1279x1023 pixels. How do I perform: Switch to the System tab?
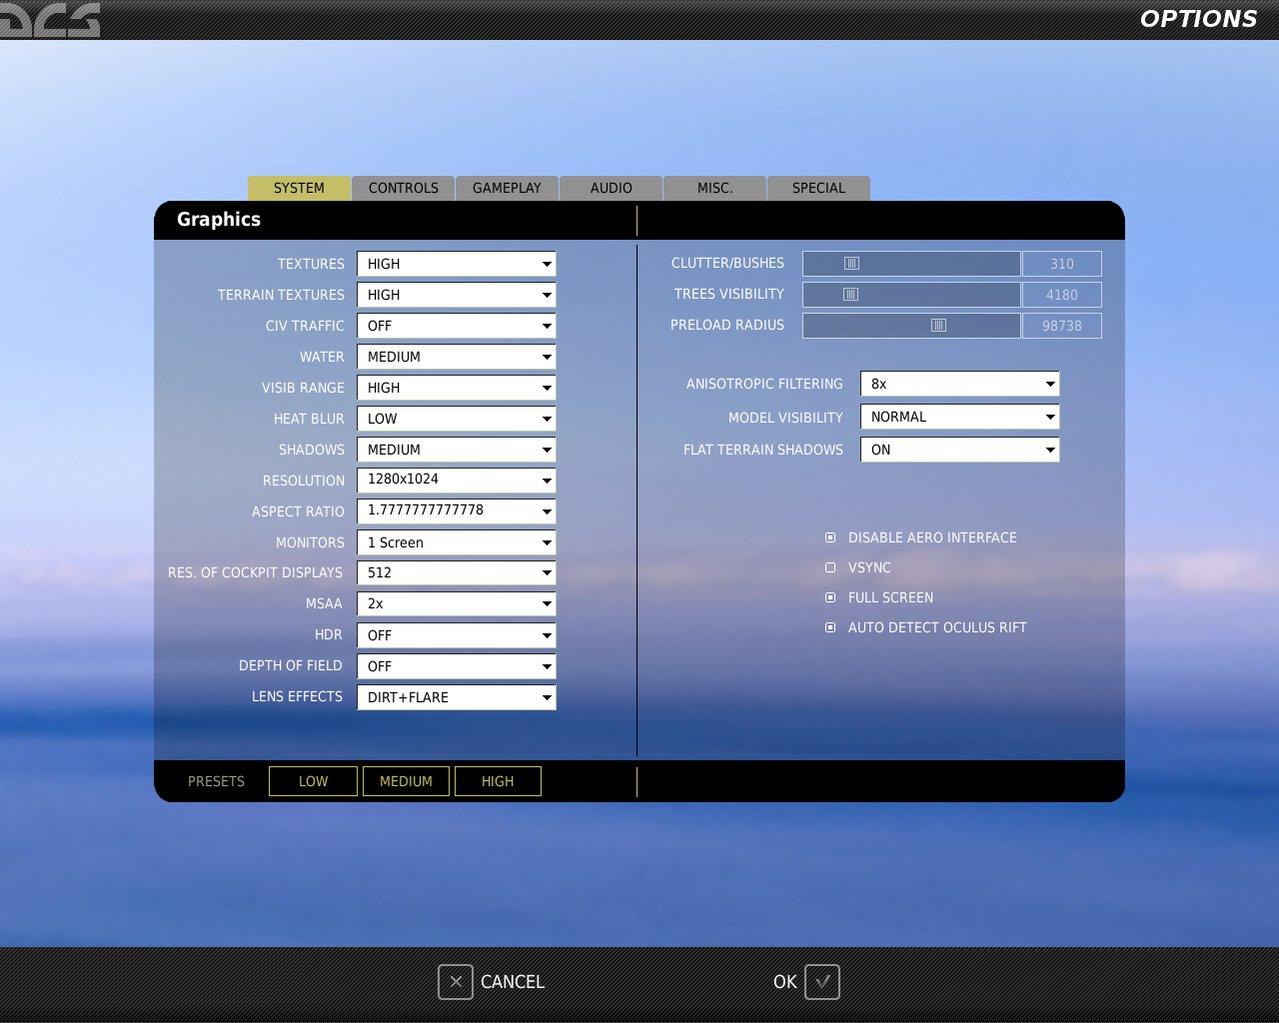(x=299, y=188)
